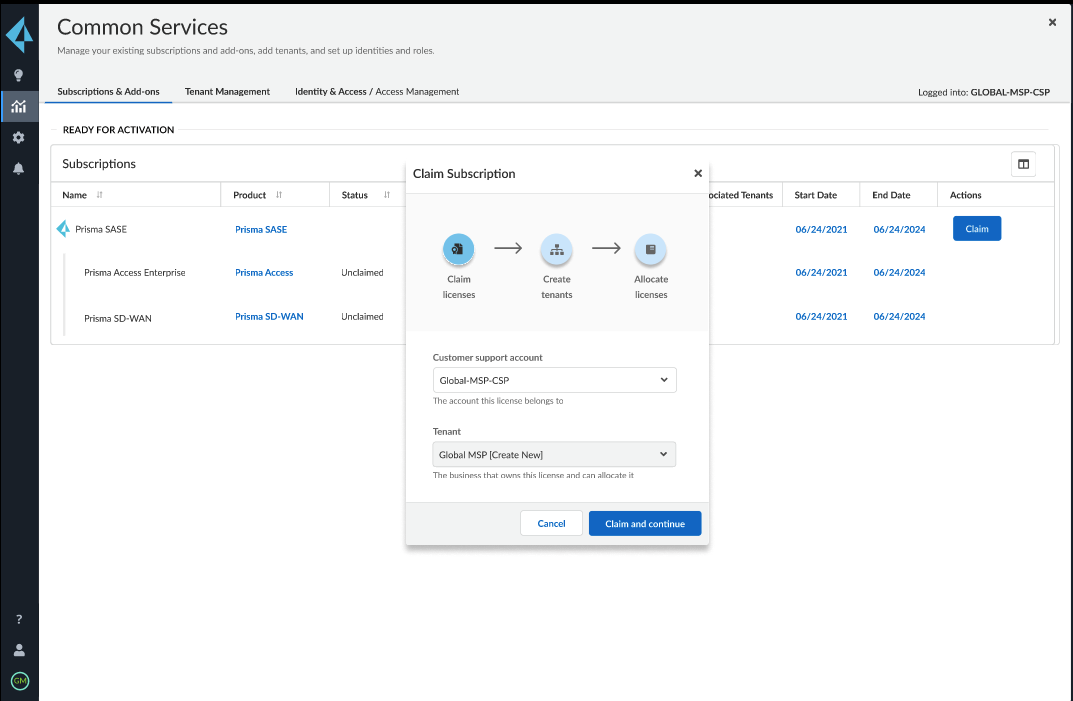Click the Unclaimed status for Prisma SD-WAN
This screenshot has width=1073, height=701.
tap(362, 316)
